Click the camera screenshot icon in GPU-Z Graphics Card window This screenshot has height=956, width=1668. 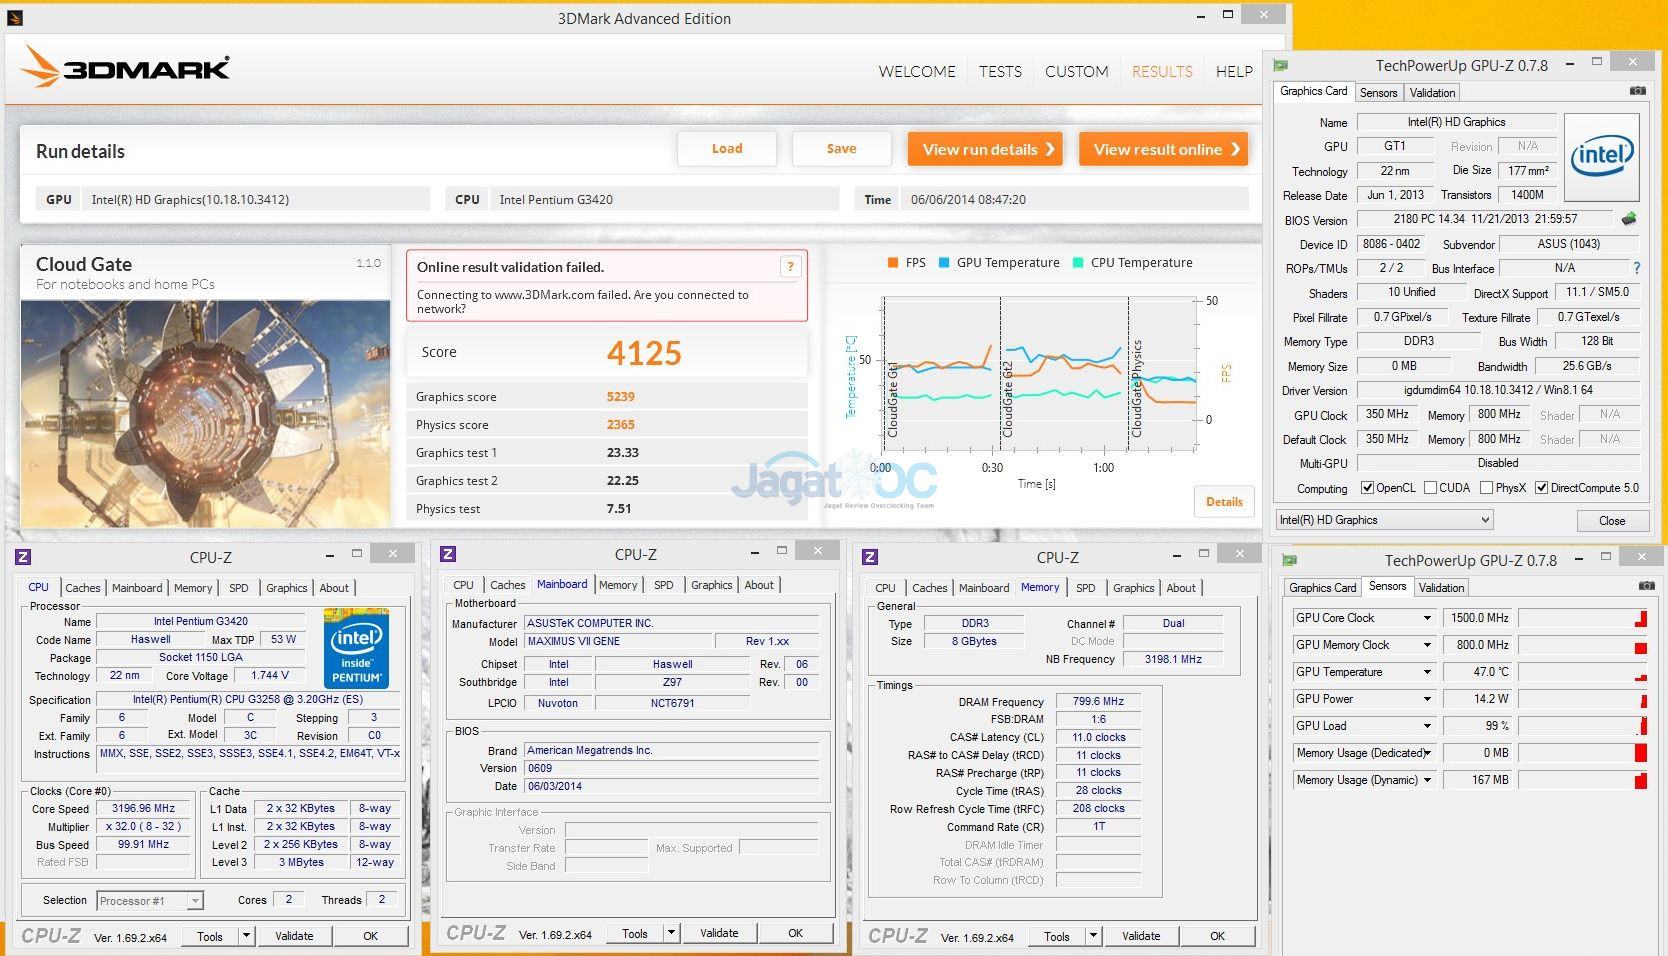tap(1637, 91)
